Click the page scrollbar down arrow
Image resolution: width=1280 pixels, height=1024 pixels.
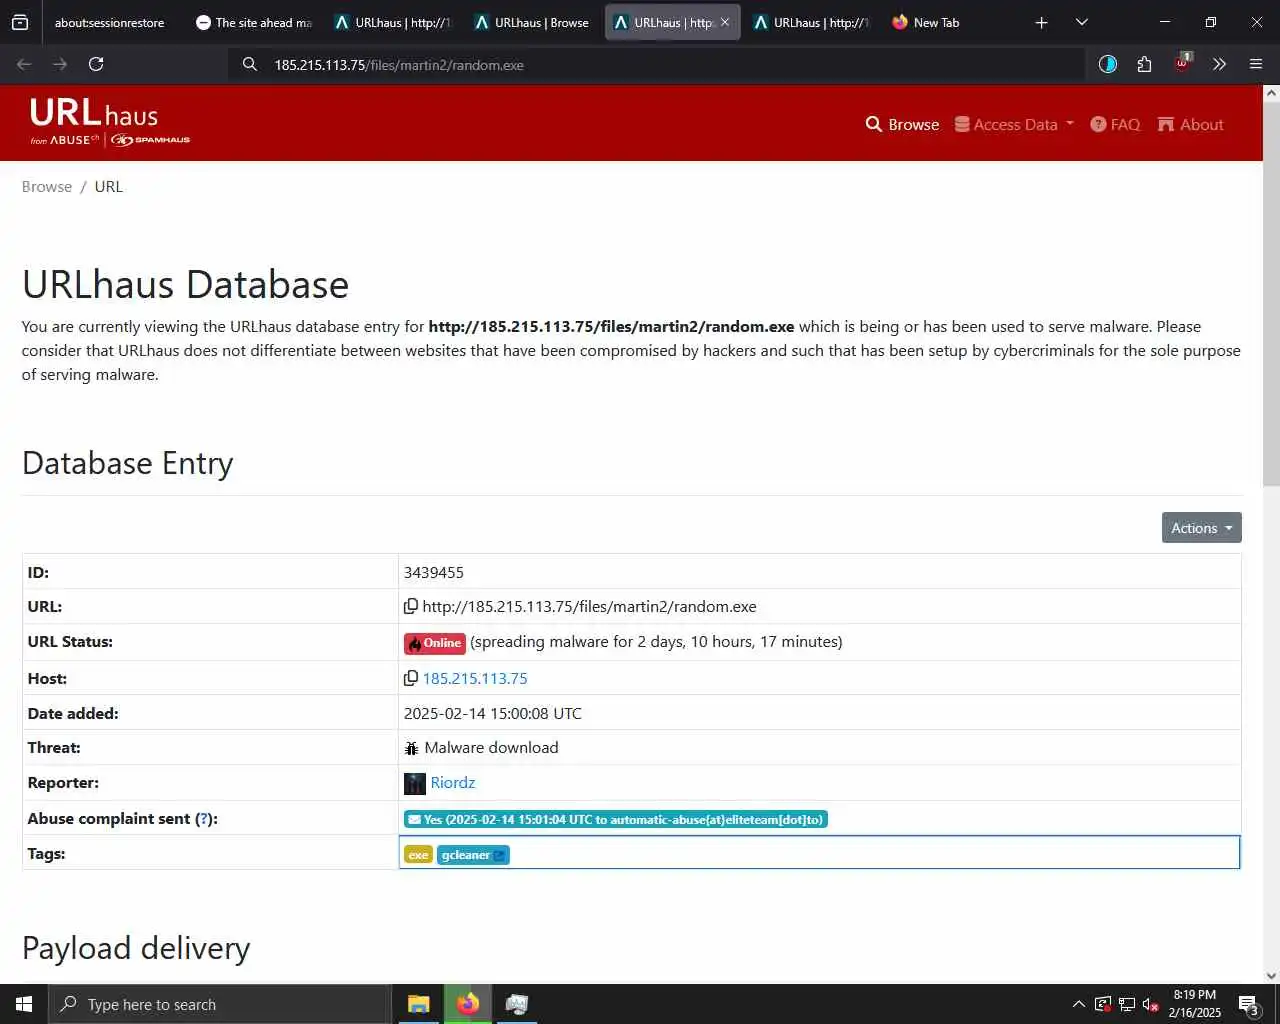click(x=1271, y=976)
